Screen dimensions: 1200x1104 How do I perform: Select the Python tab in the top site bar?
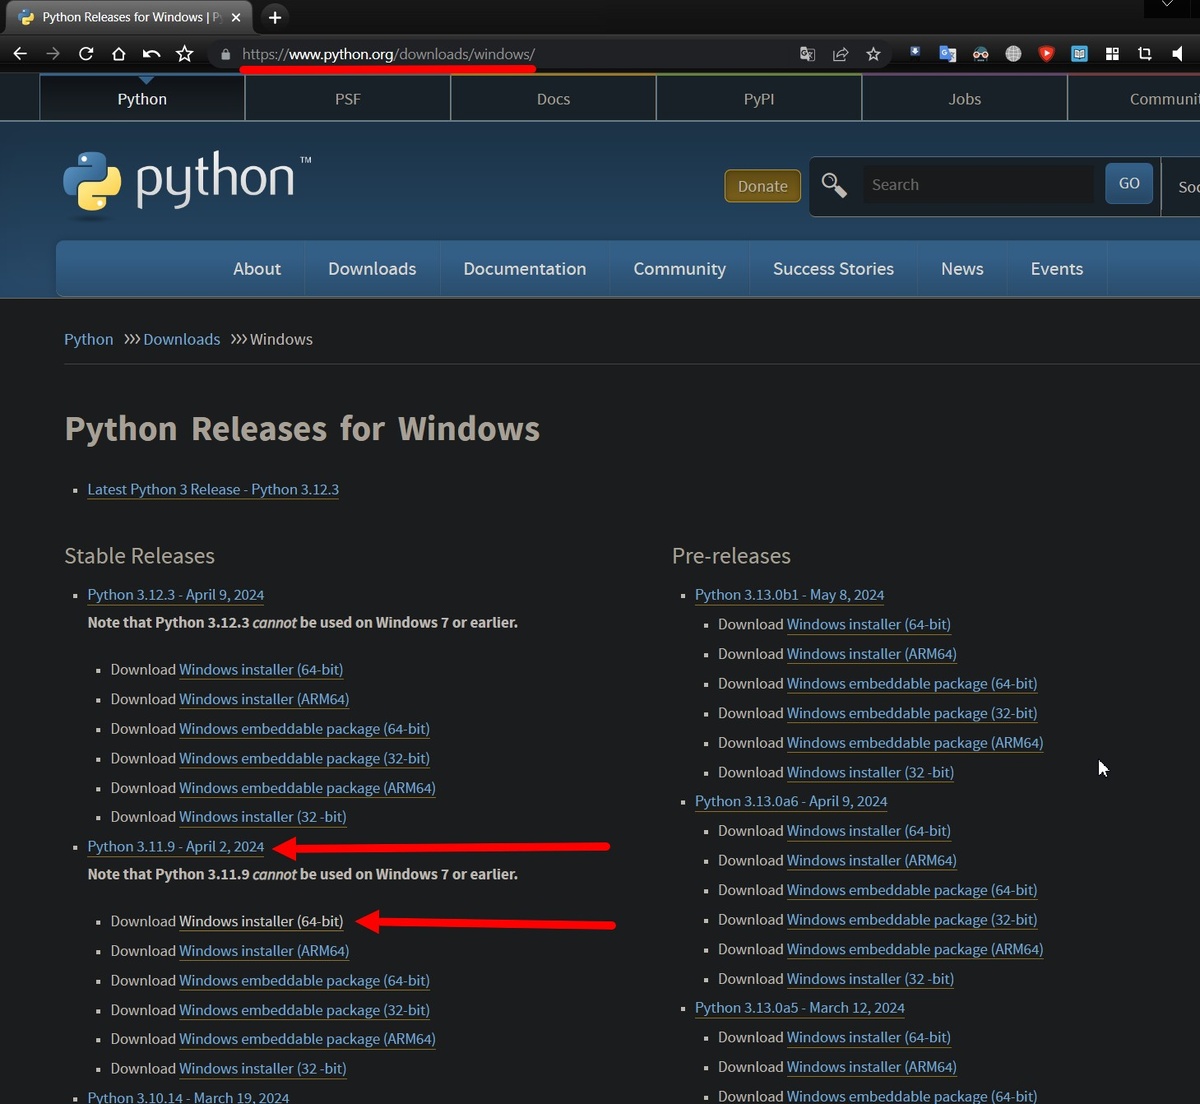point(142,99)
